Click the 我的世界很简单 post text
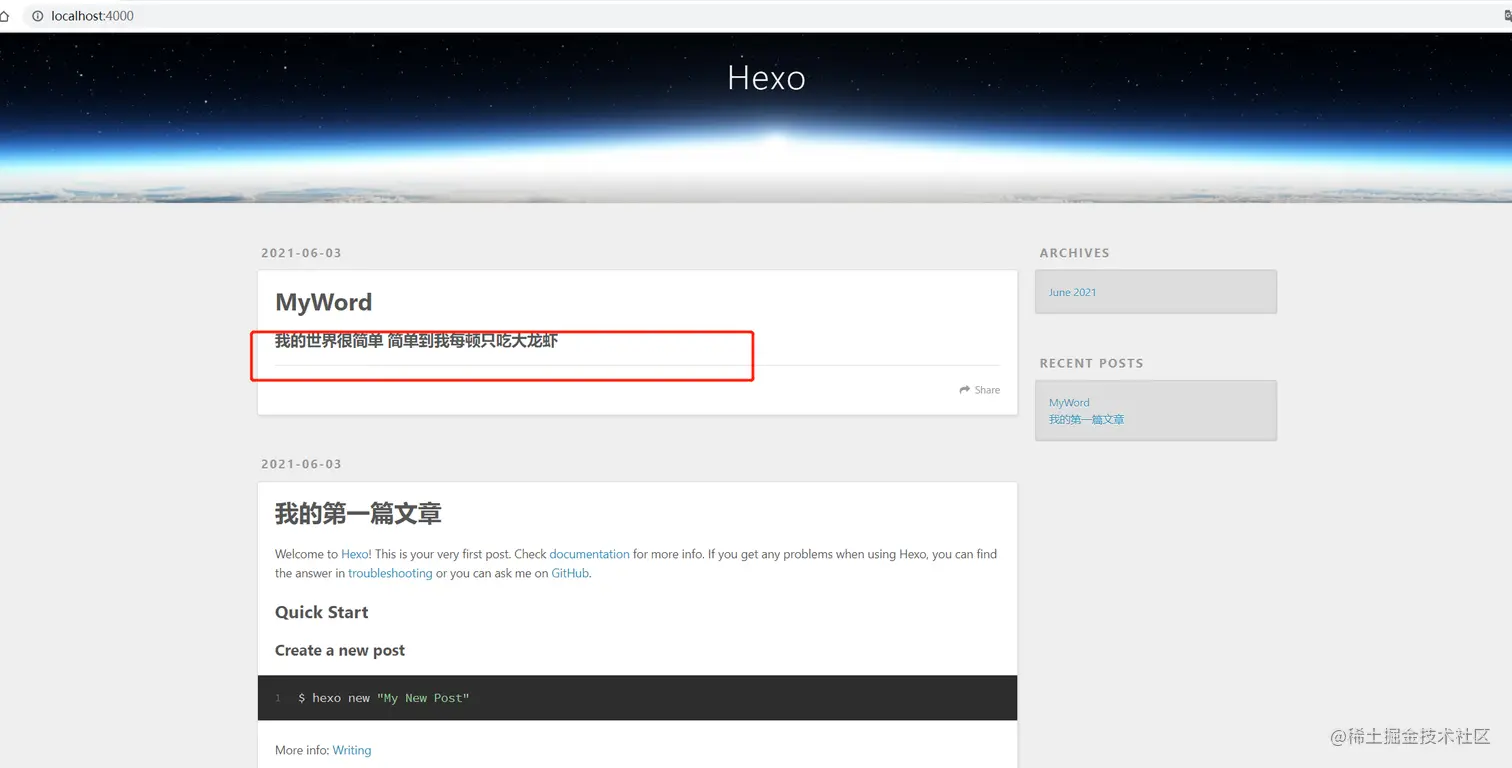1512x768 pixels. (416, 341)
